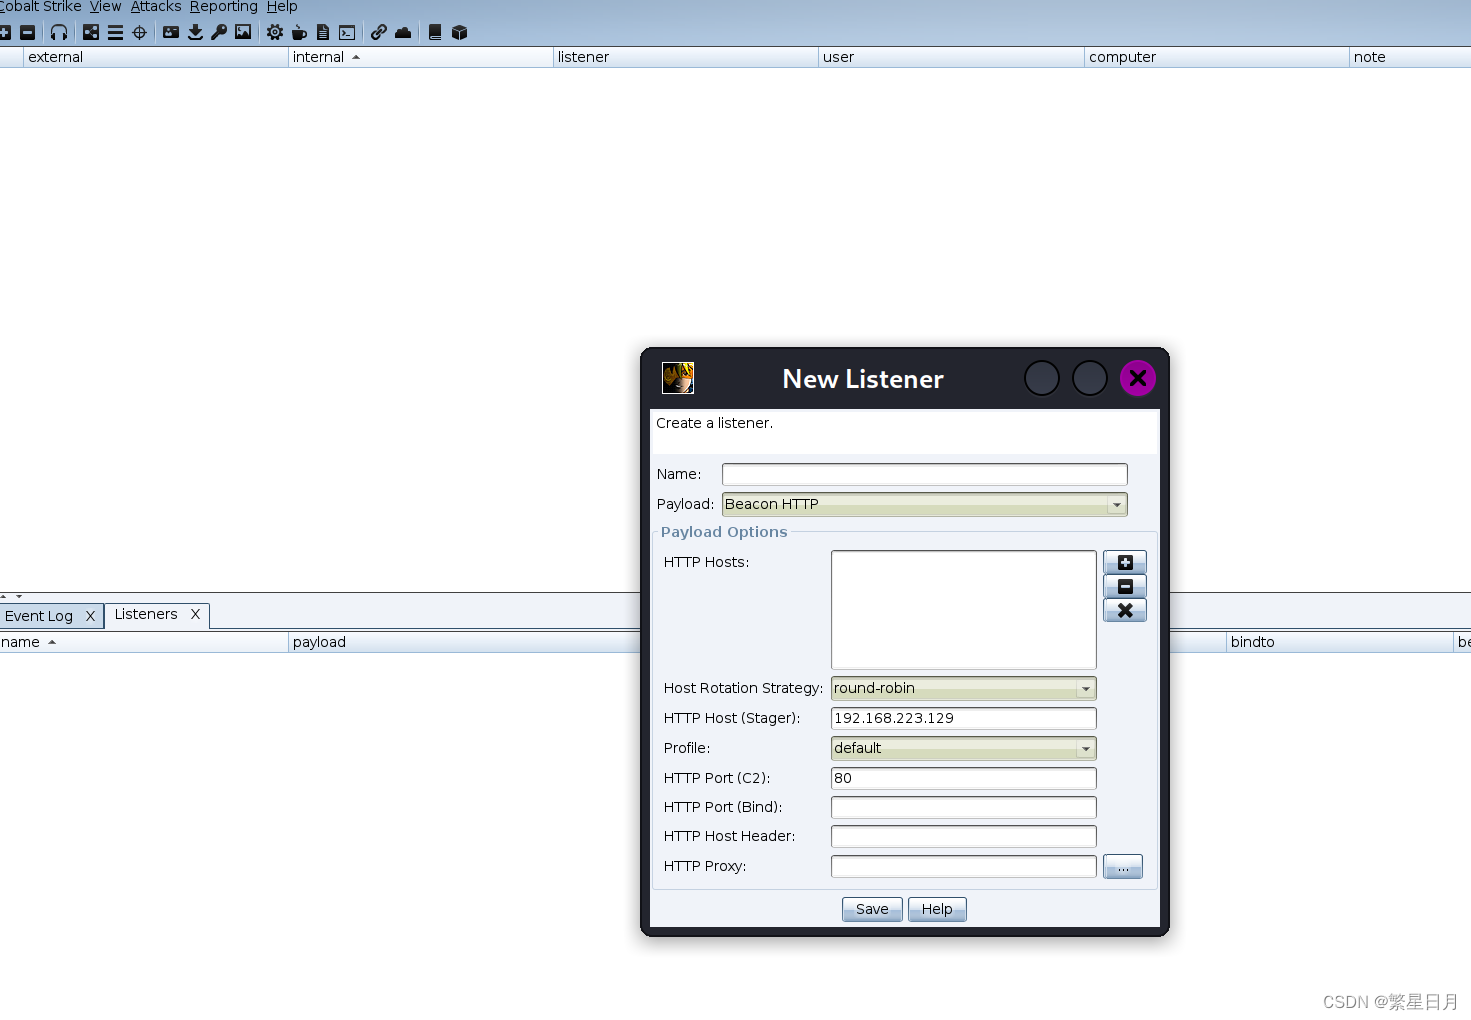The height and width of the screenshot is (1020, 1471).
Task: Click the payload column header
Action: point(464,642)
